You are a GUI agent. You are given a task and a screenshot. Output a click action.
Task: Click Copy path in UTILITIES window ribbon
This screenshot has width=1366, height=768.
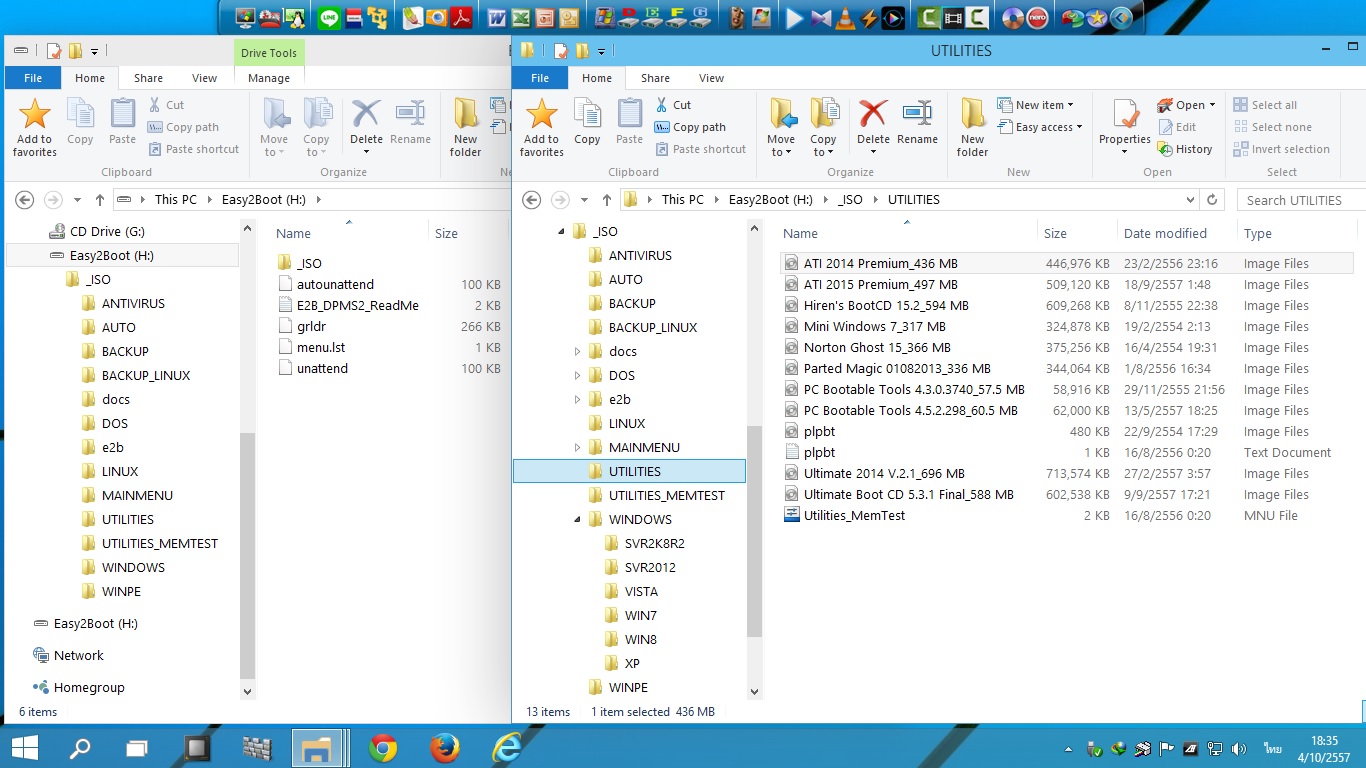coord(690,127)
